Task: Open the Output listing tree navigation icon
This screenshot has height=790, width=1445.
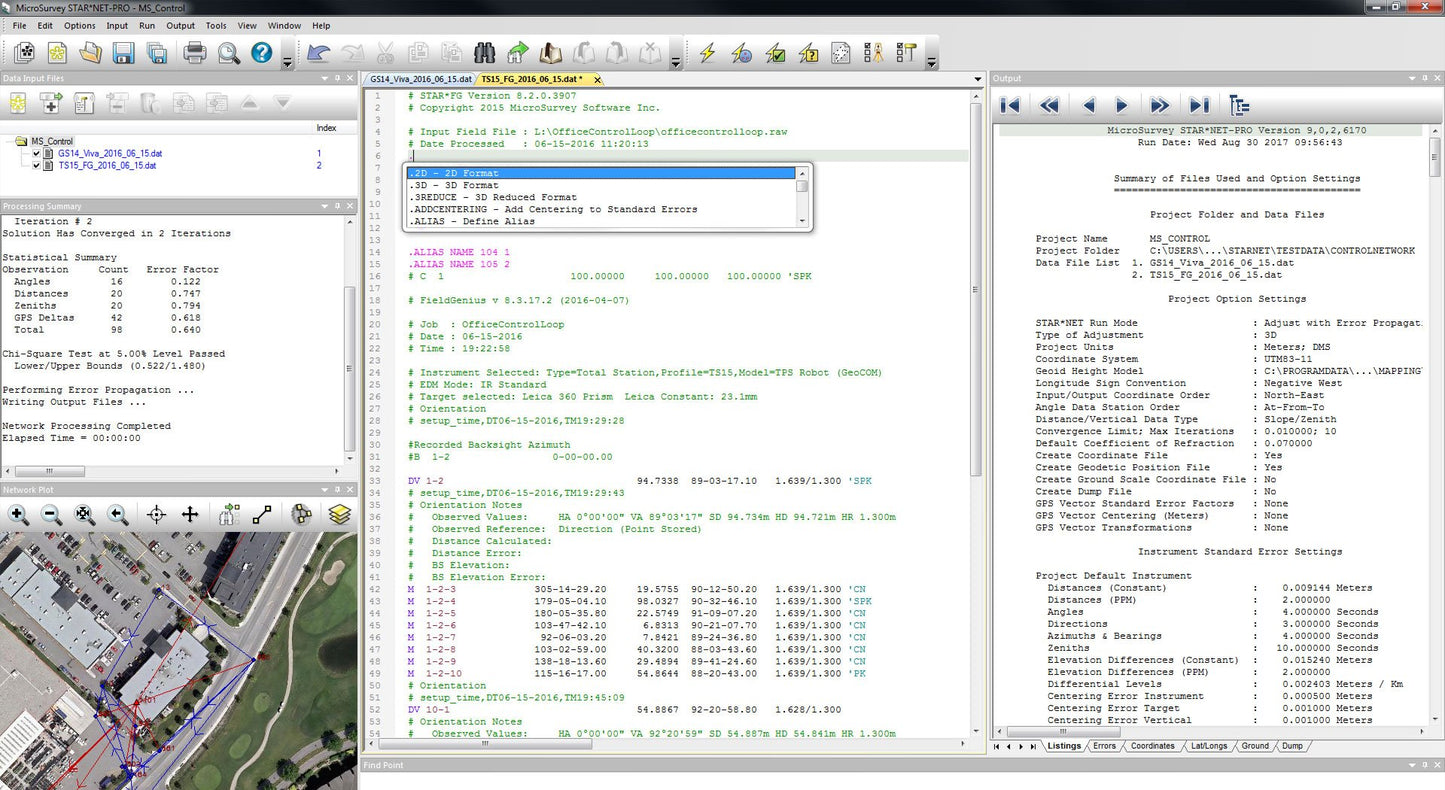Action: click(1239, 105)
